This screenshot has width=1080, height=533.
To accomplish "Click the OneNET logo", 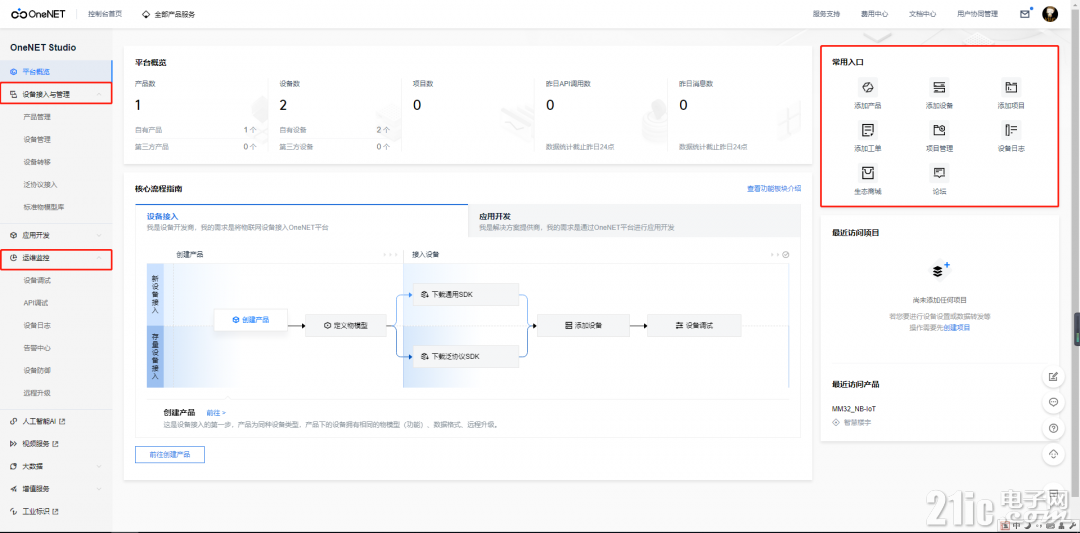I will pyautogui.click(x=38, y=14).
